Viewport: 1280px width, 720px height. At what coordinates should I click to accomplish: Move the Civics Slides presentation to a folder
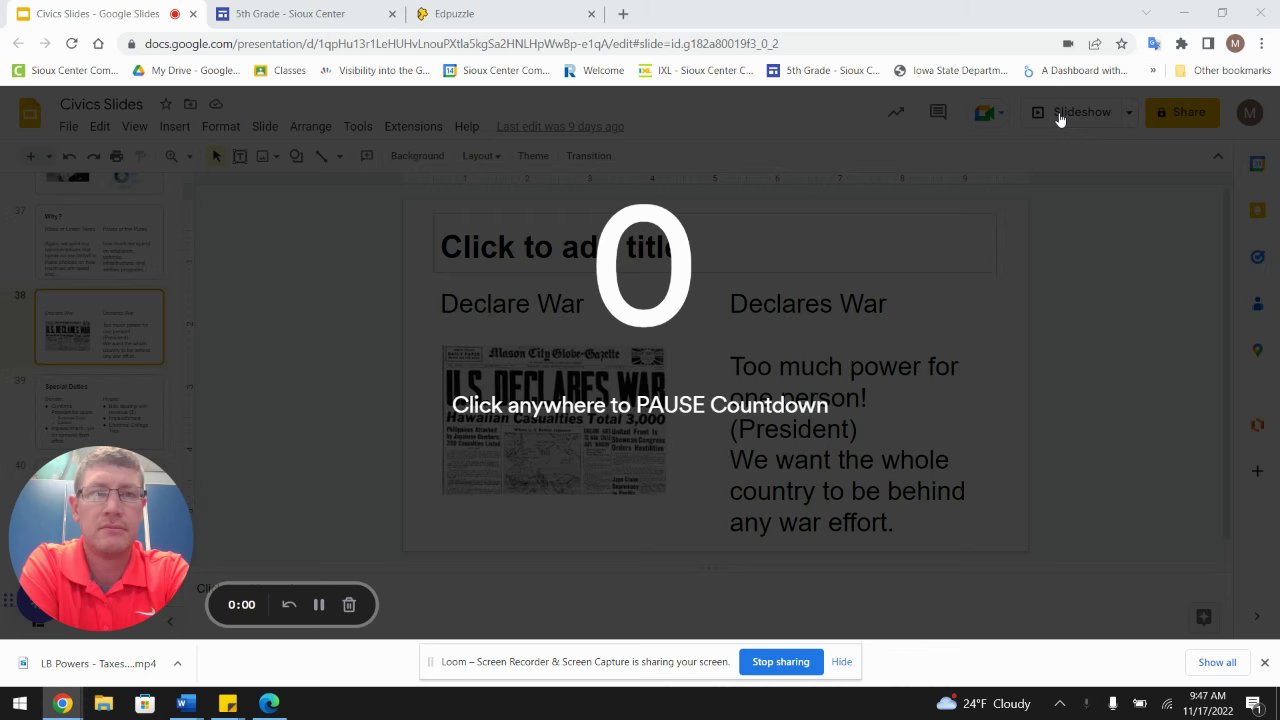coord(190,104)
